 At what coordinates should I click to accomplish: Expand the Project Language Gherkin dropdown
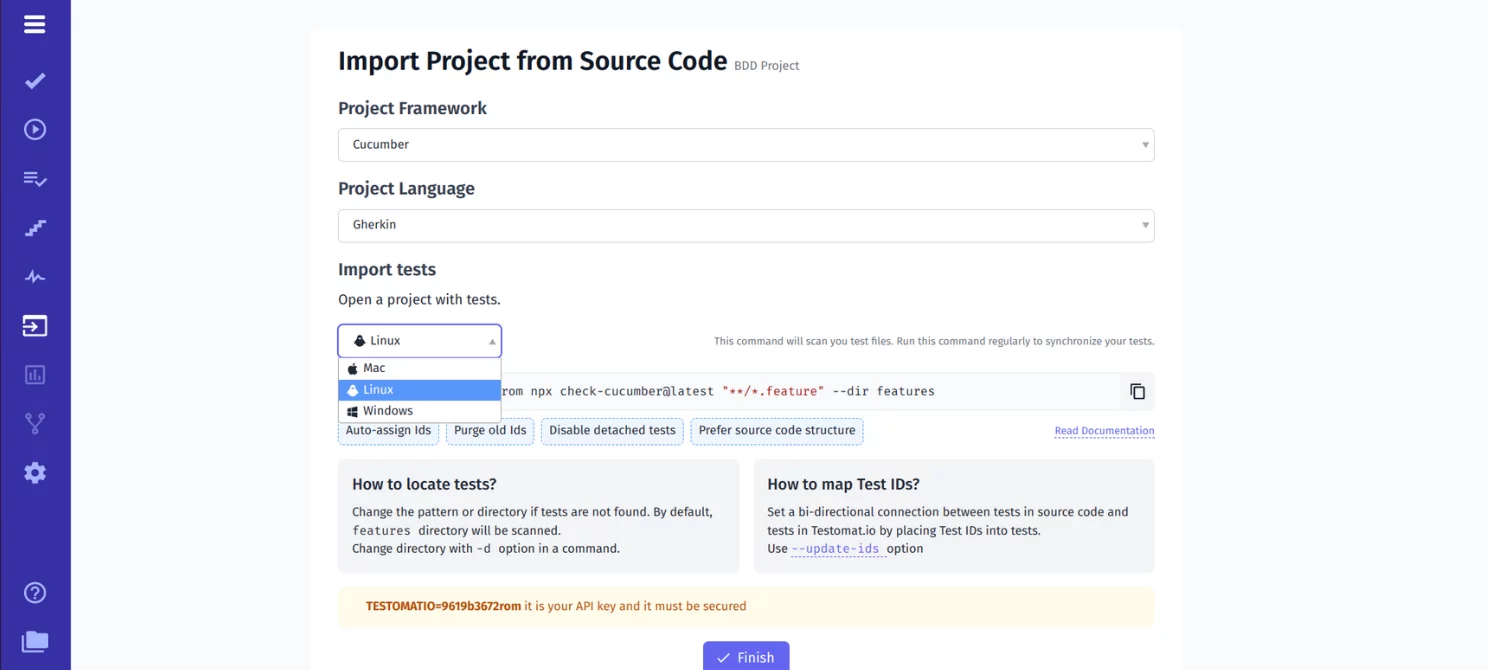click(x=745, y=225)
